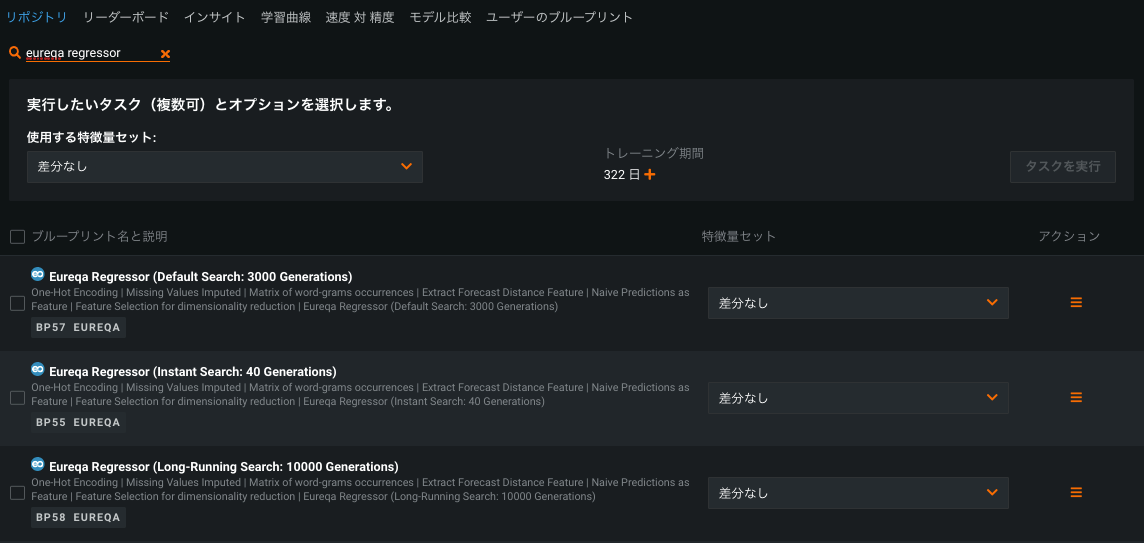Image resolution: width=1144 pixels, height=543 pixels.
Task: Click the EUREQA tag next to BP55
Action: (x=97, y=423)
